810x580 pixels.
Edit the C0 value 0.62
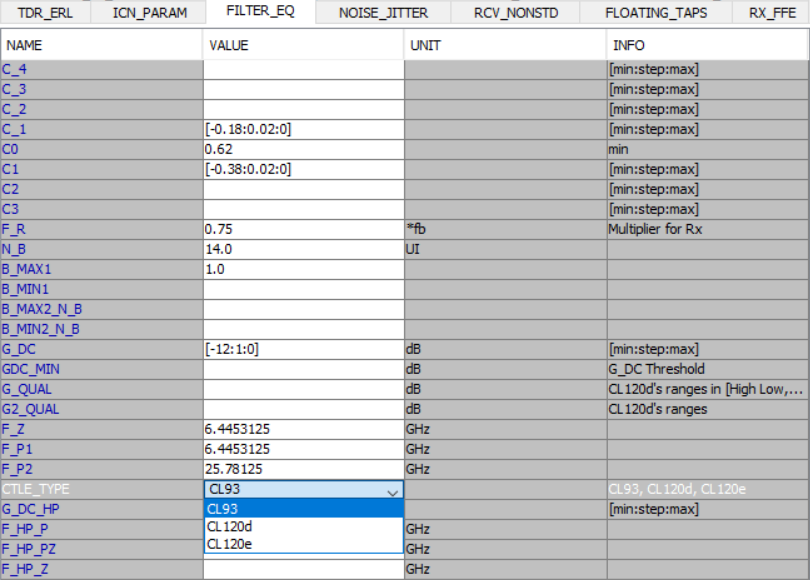(304, 150)
